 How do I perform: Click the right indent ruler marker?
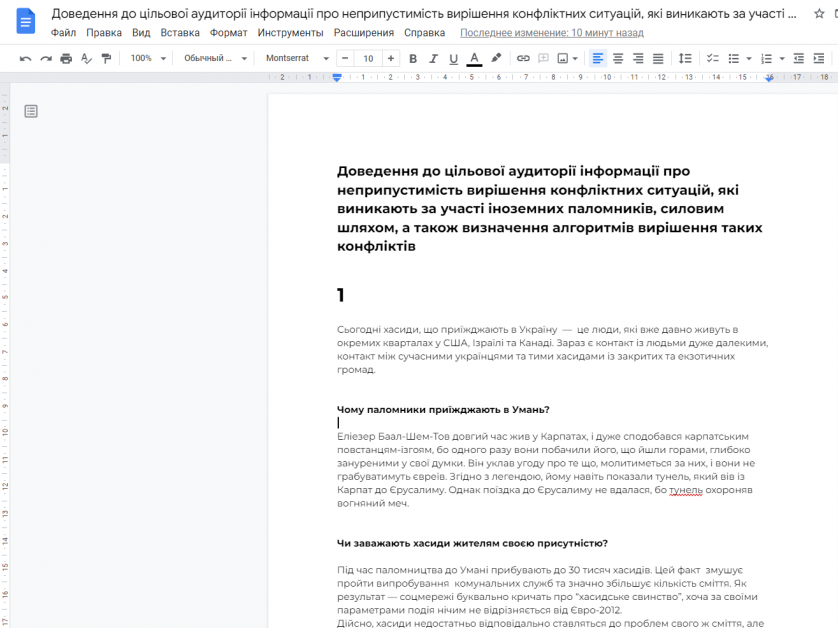[769, 78]
